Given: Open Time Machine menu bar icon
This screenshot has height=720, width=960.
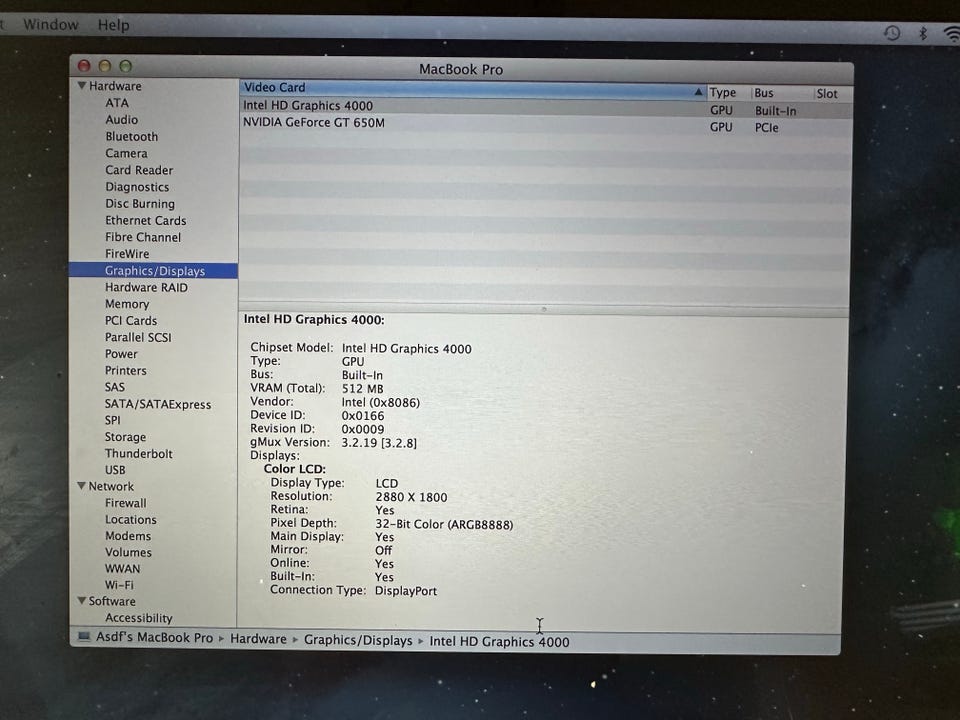Looking at the screenshot, I should [x=892, y=33].
